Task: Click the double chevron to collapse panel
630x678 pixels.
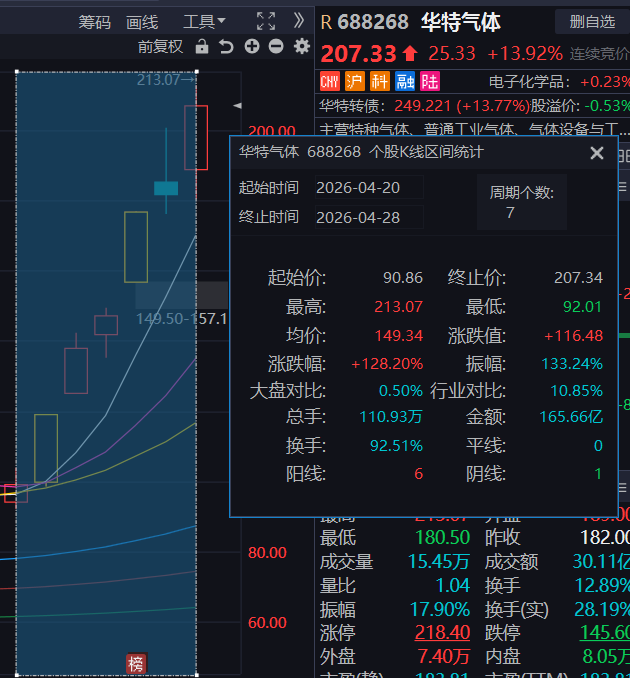Action: click(299, 20)
